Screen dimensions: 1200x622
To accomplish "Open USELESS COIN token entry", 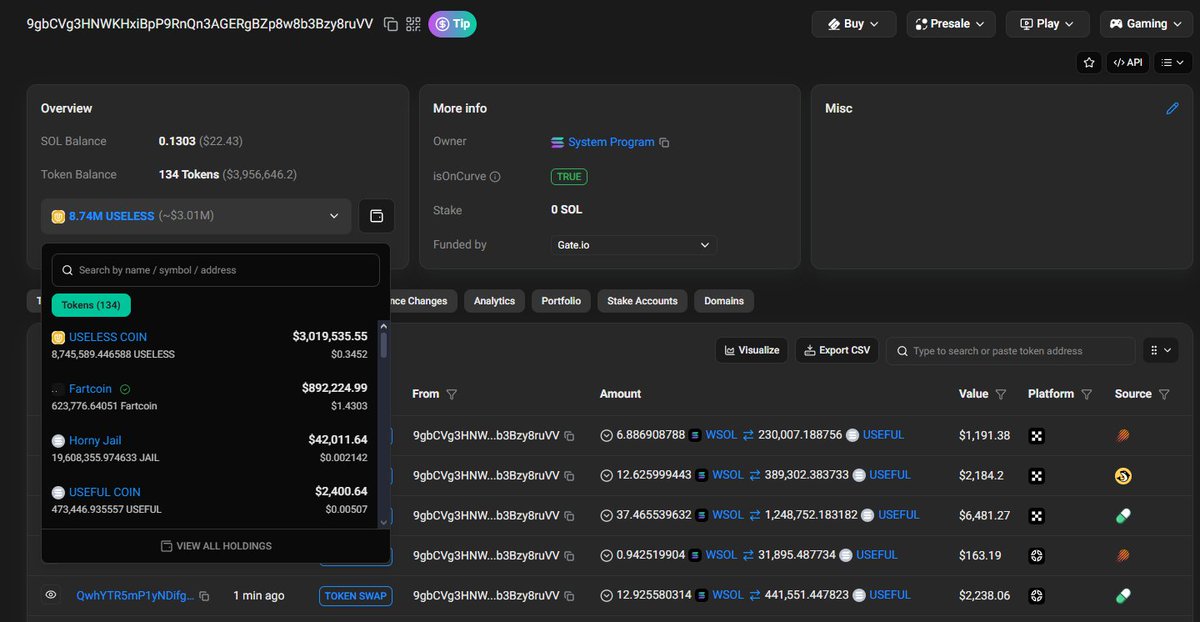I will click(108, 337).
